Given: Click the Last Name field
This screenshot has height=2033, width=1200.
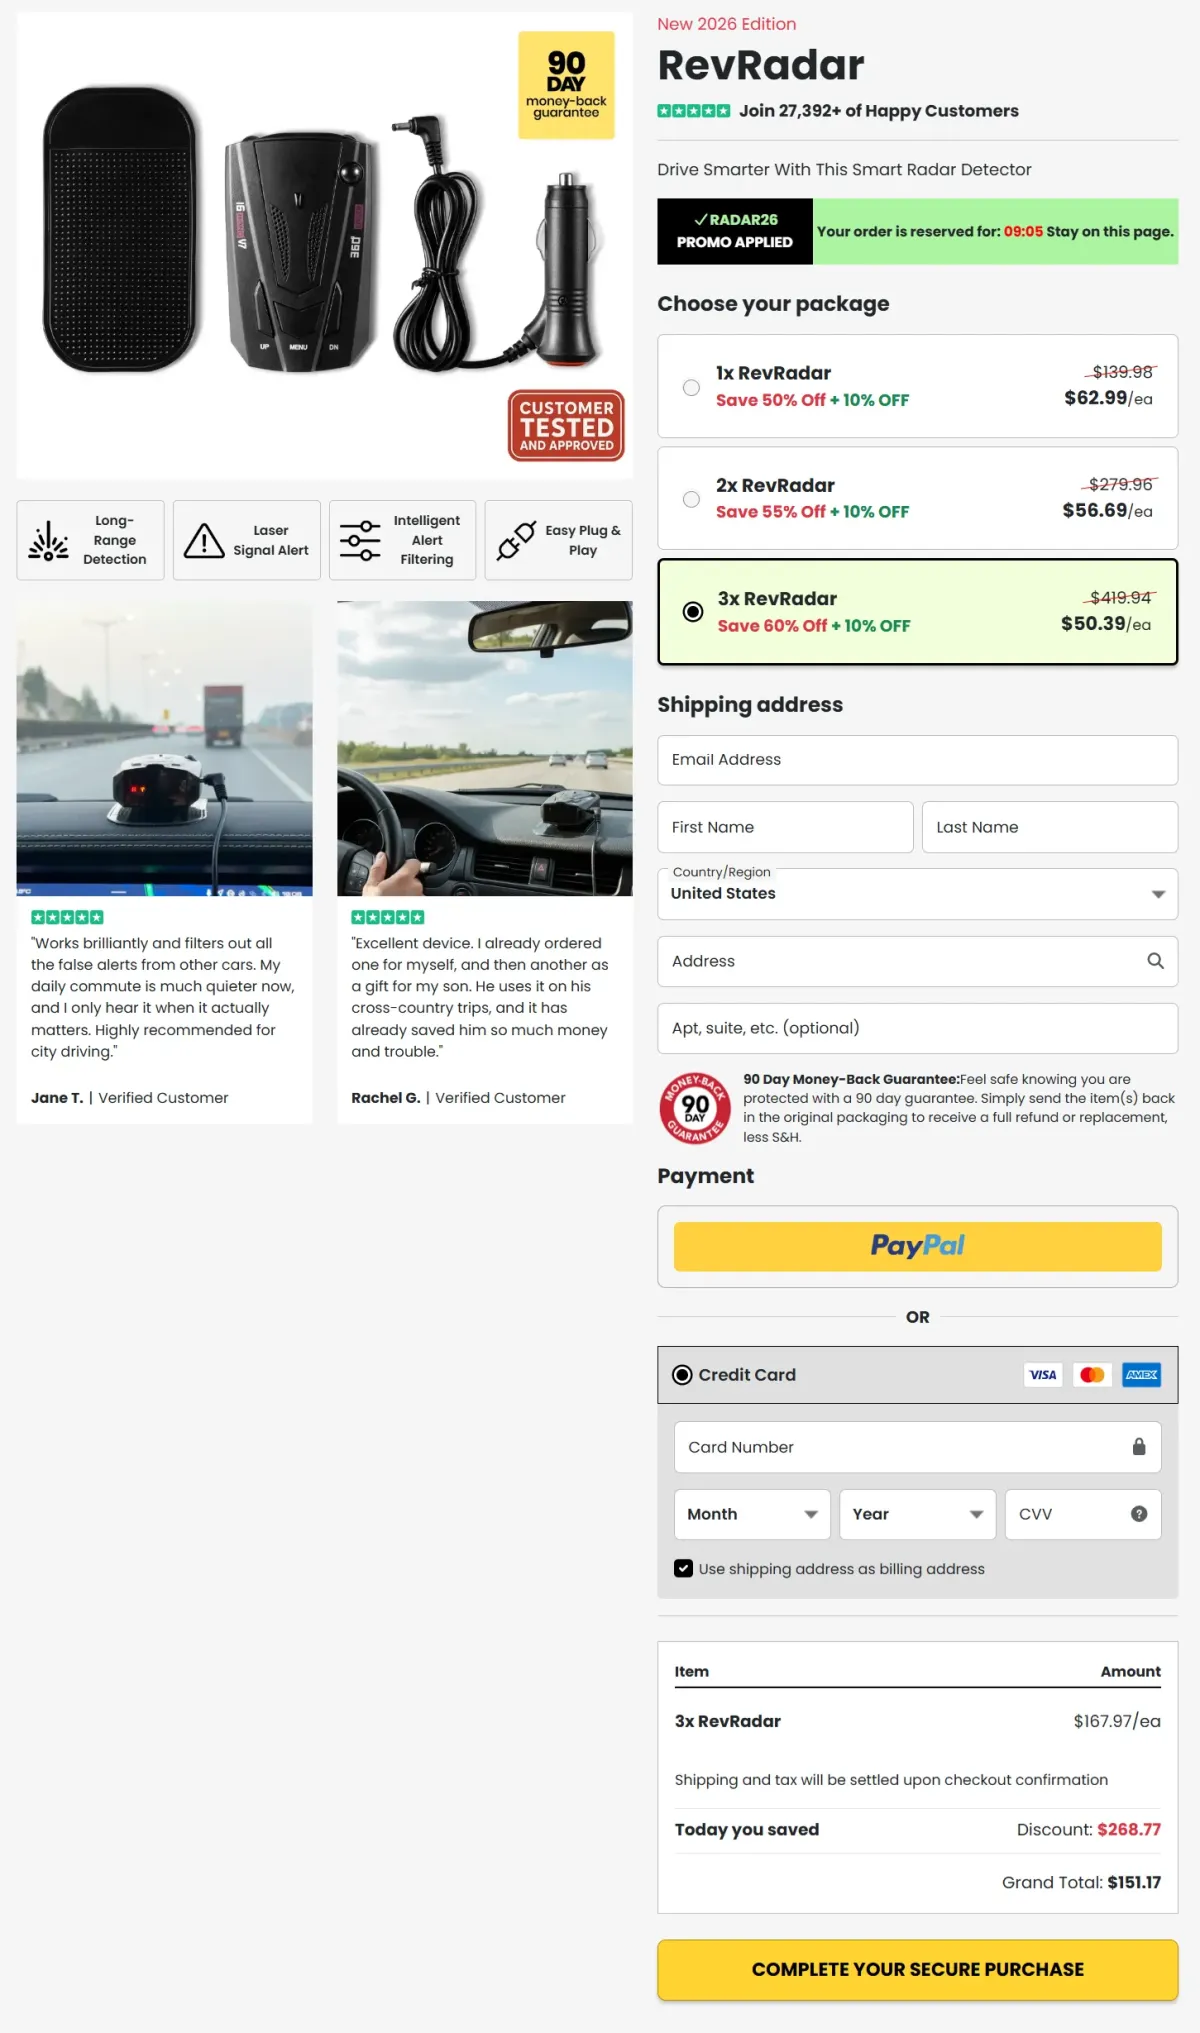Looking at the screenshot, I should [1050, 827].
